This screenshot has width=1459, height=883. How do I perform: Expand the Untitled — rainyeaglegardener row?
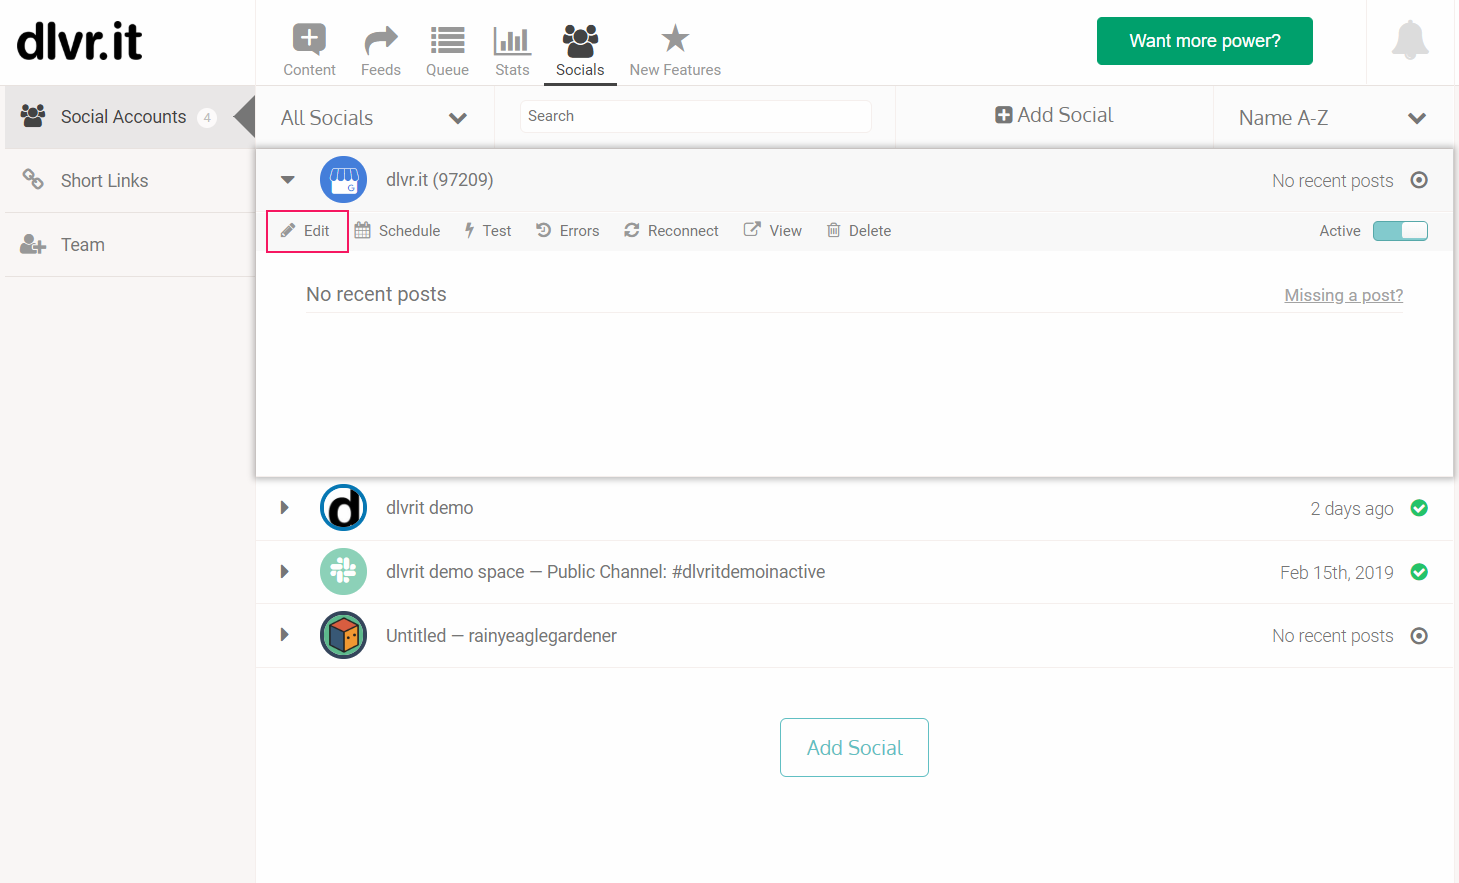285,635
